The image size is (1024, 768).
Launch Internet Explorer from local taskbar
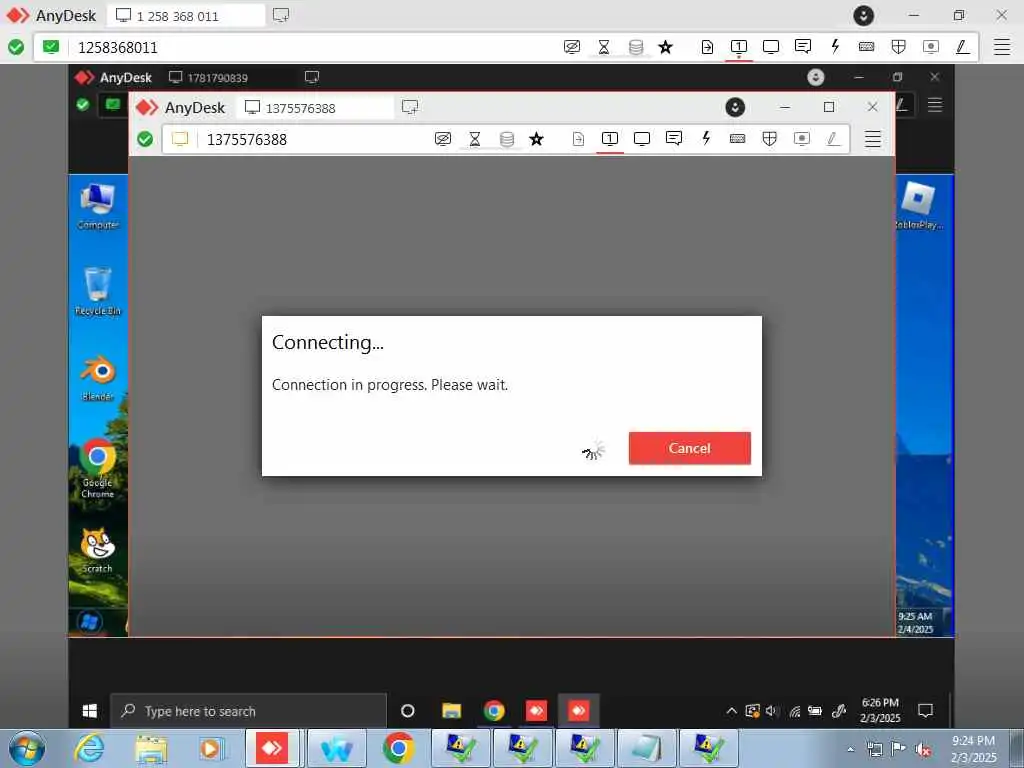click(x=89, y=748)
